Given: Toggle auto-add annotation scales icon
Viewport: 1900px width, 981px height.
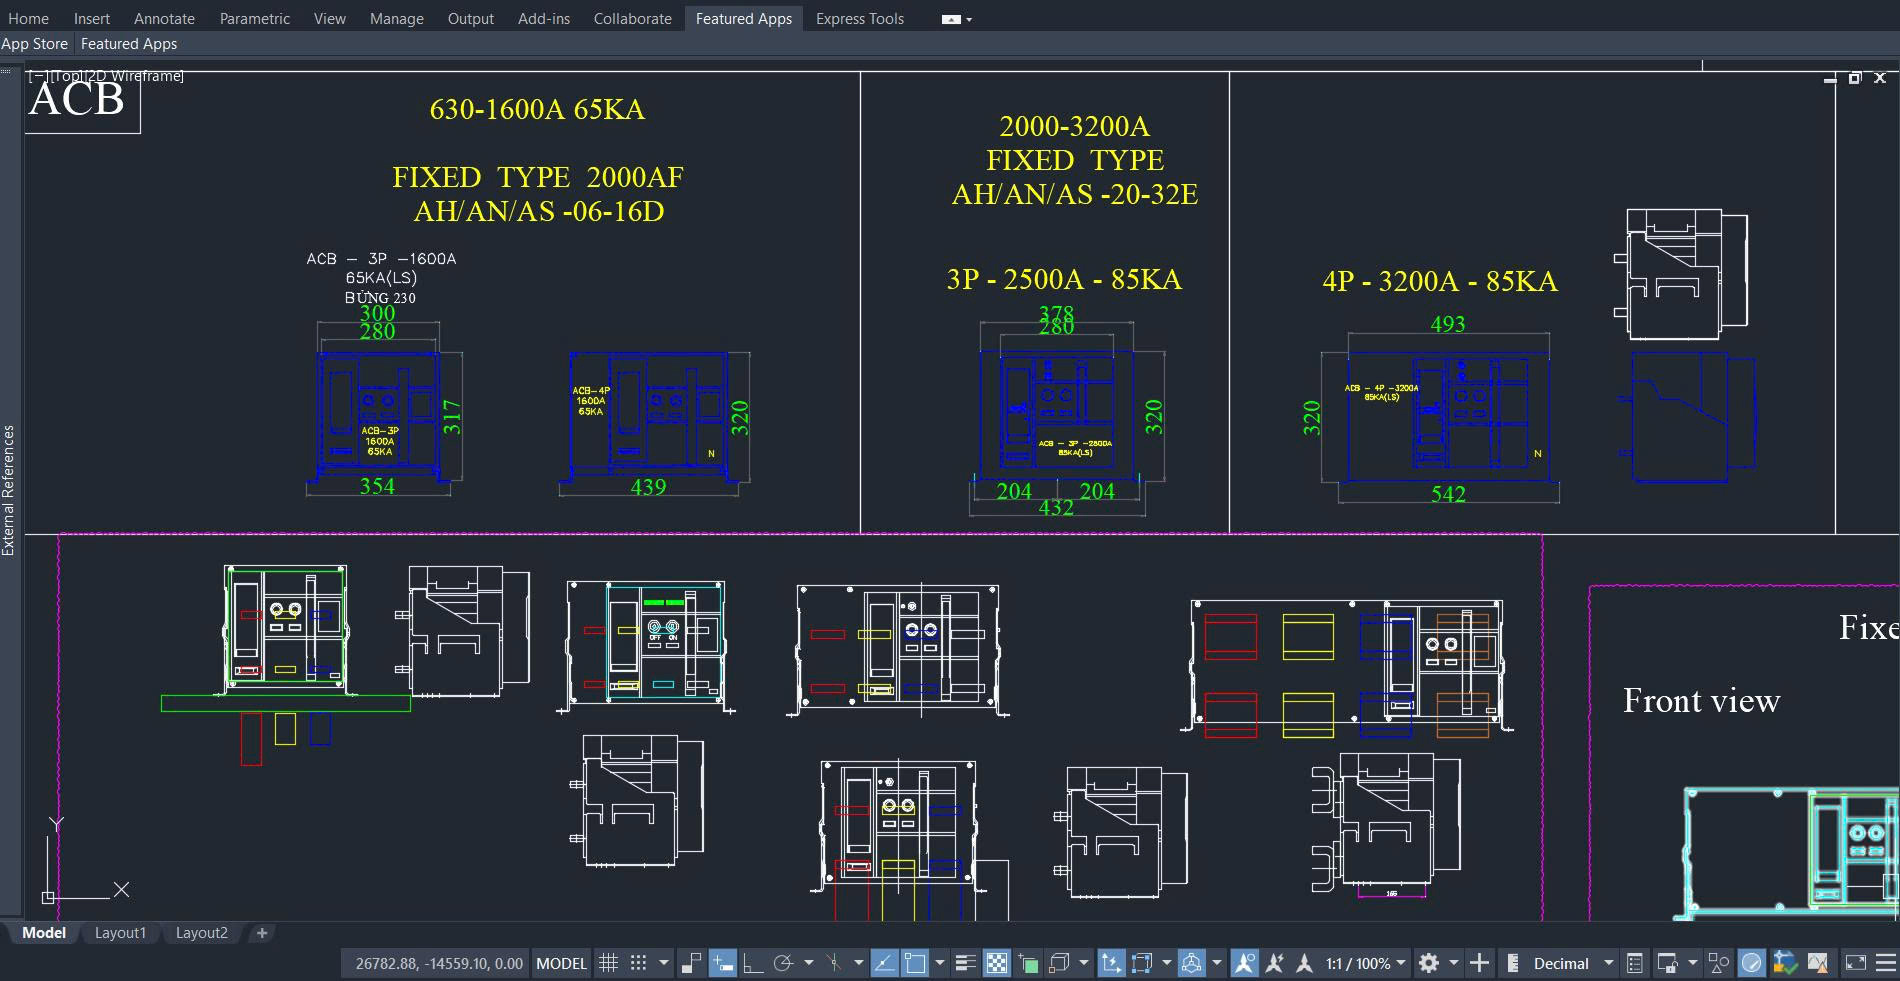Looking at the screenshot, I should click(x=1274, y=963).
